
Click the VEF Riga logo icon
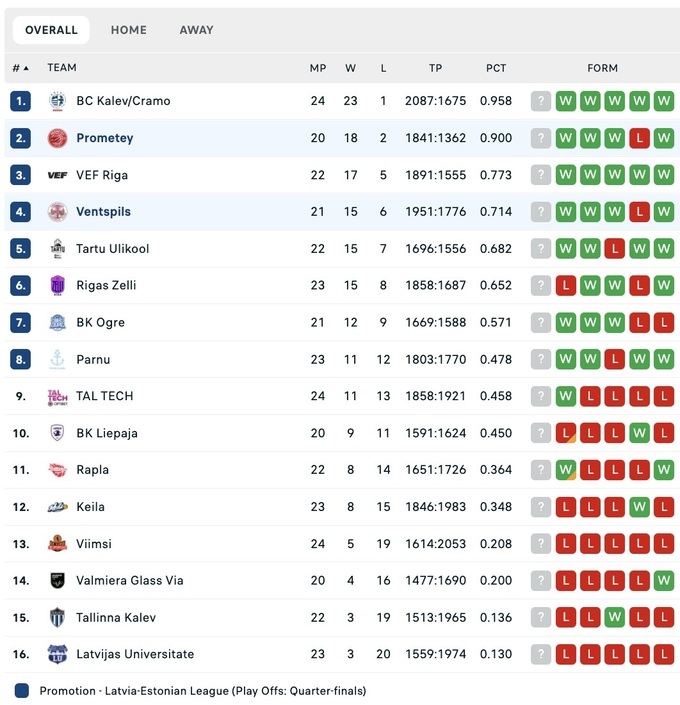[x=57, y=175]
